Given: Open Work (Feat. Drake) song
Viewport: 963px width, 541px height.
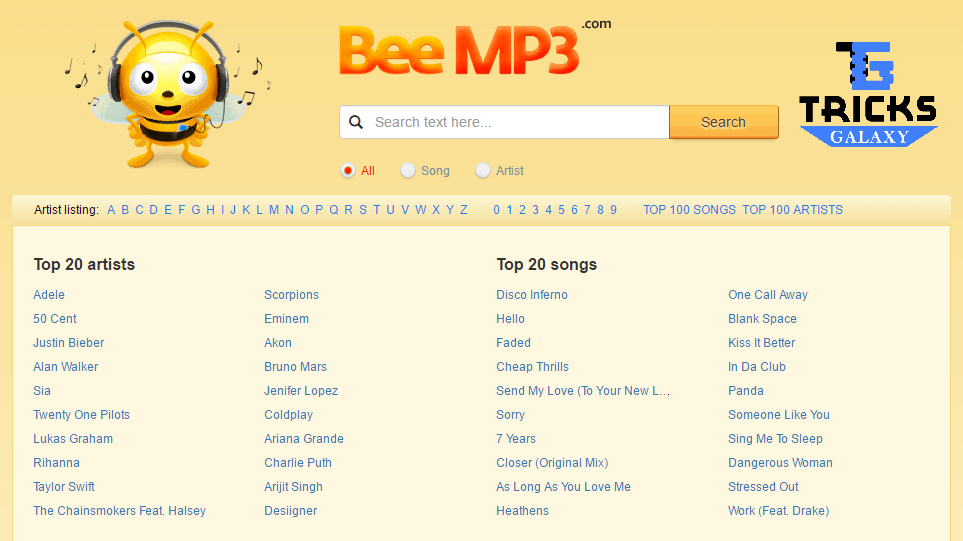Looking at the screenshot, I should click(779, 510).
